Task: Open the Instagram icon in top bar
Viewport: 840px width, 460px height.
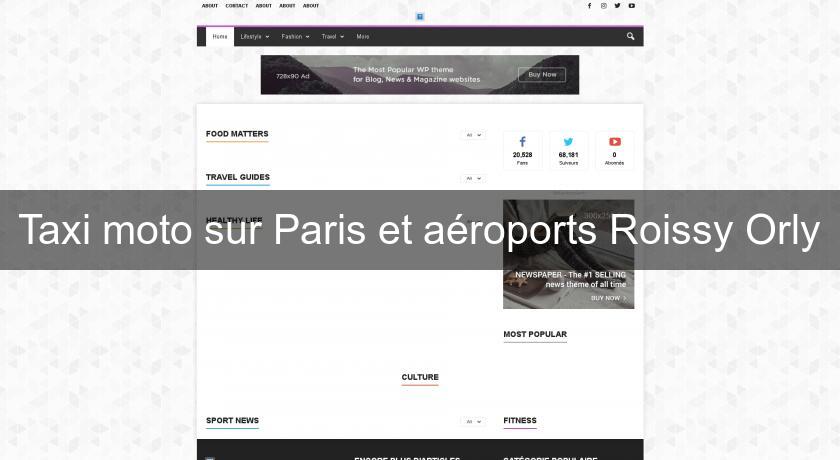Action: click(x=604, y=6)
